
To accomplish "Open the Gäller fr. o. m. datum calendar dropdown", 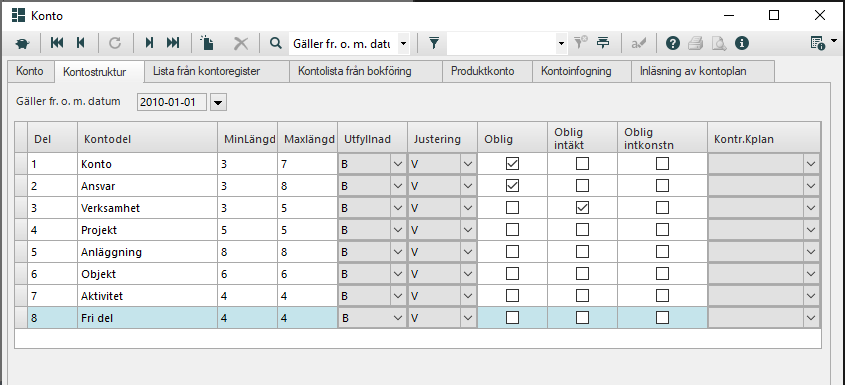I will pyautogui.click(x=218, y=102).
